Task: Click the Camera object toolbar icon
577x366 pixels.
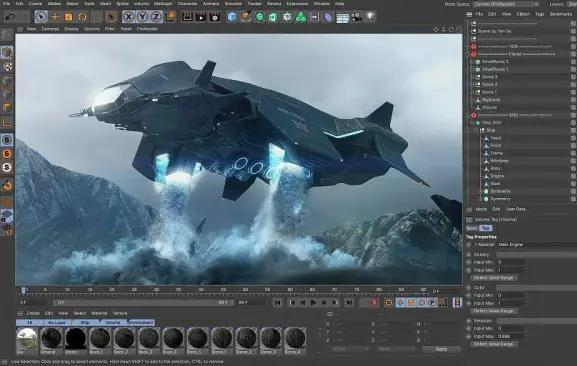Action: coord(356,17)
